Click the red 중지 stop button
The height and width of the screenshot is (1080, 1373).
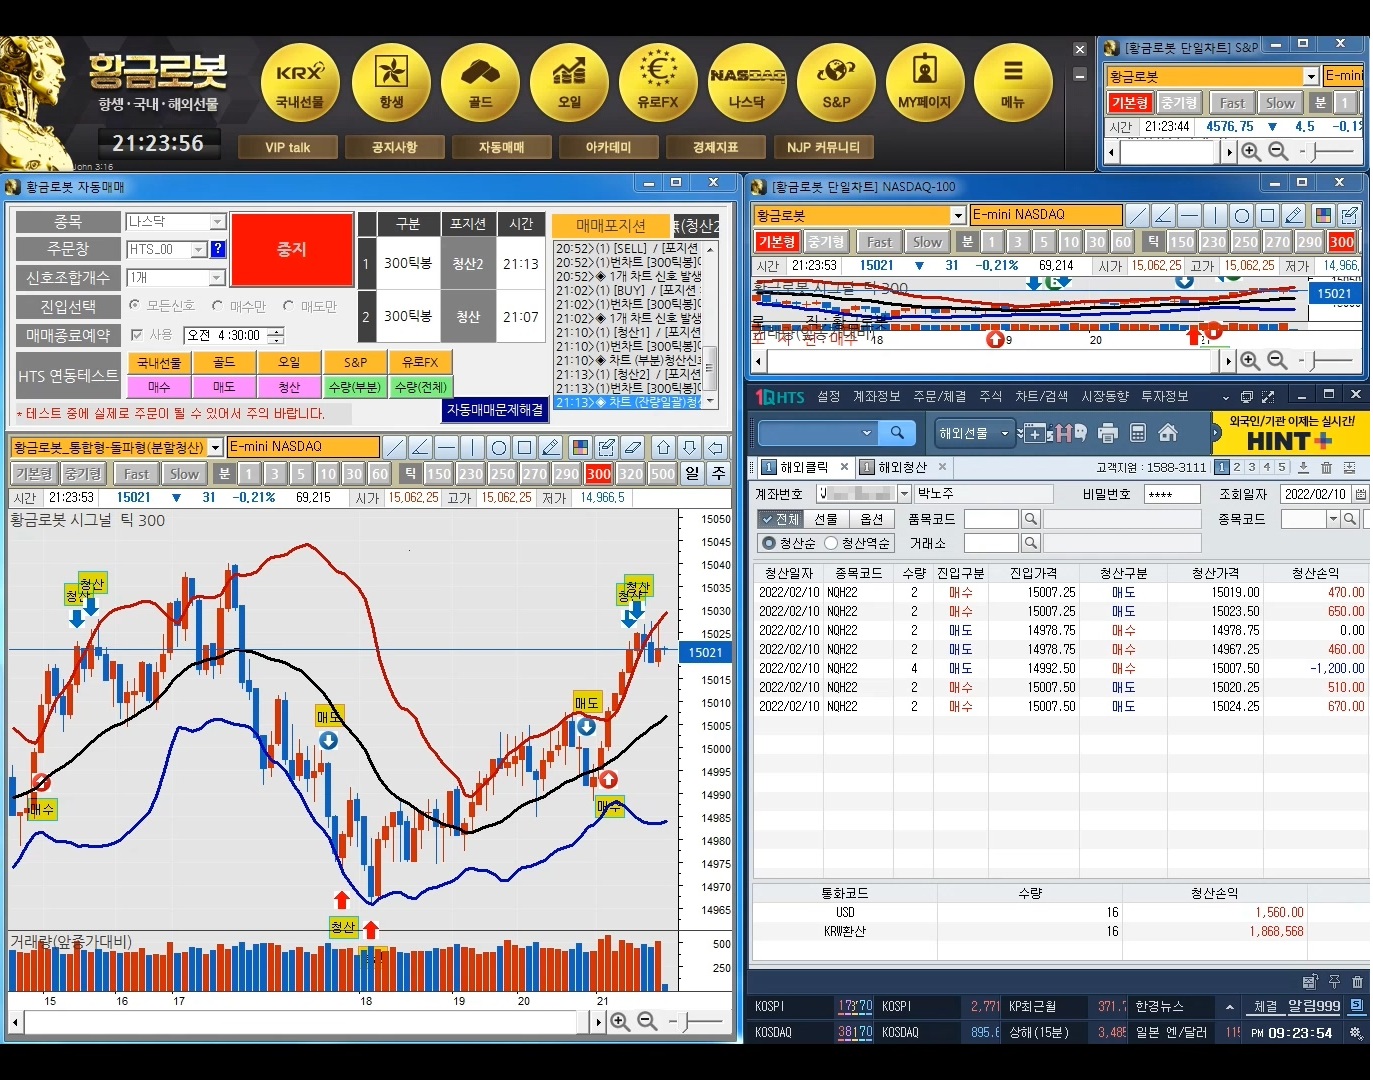292,249
